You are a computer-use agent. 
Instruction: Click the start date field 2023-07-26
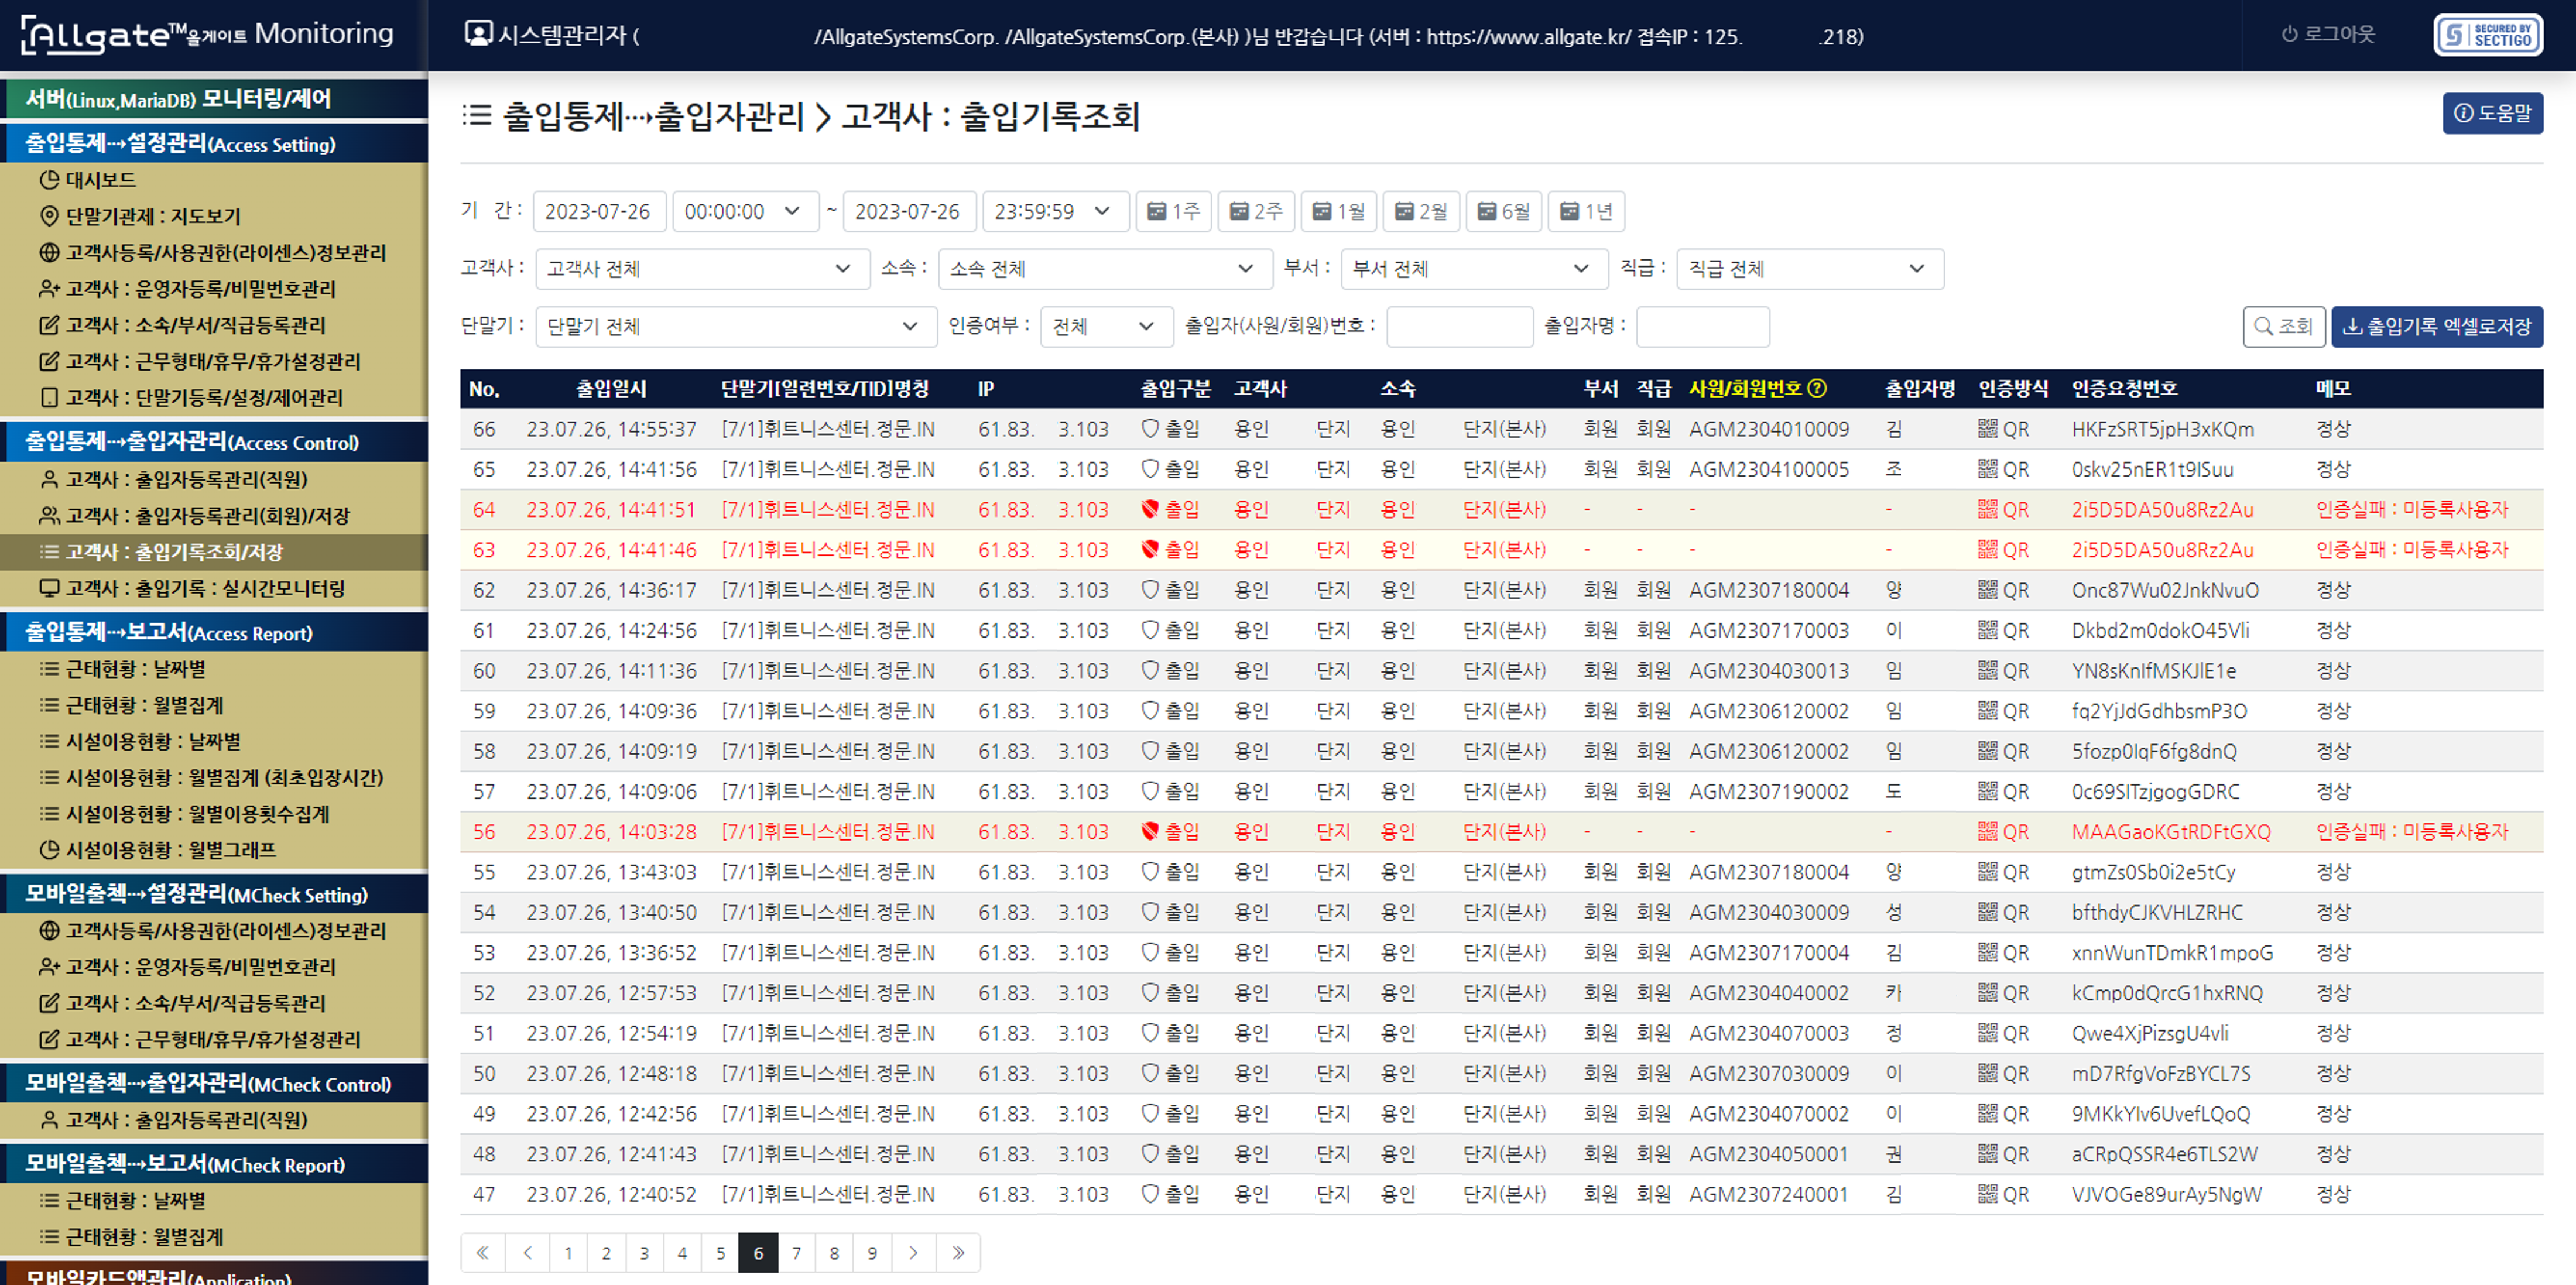point(599,211)
